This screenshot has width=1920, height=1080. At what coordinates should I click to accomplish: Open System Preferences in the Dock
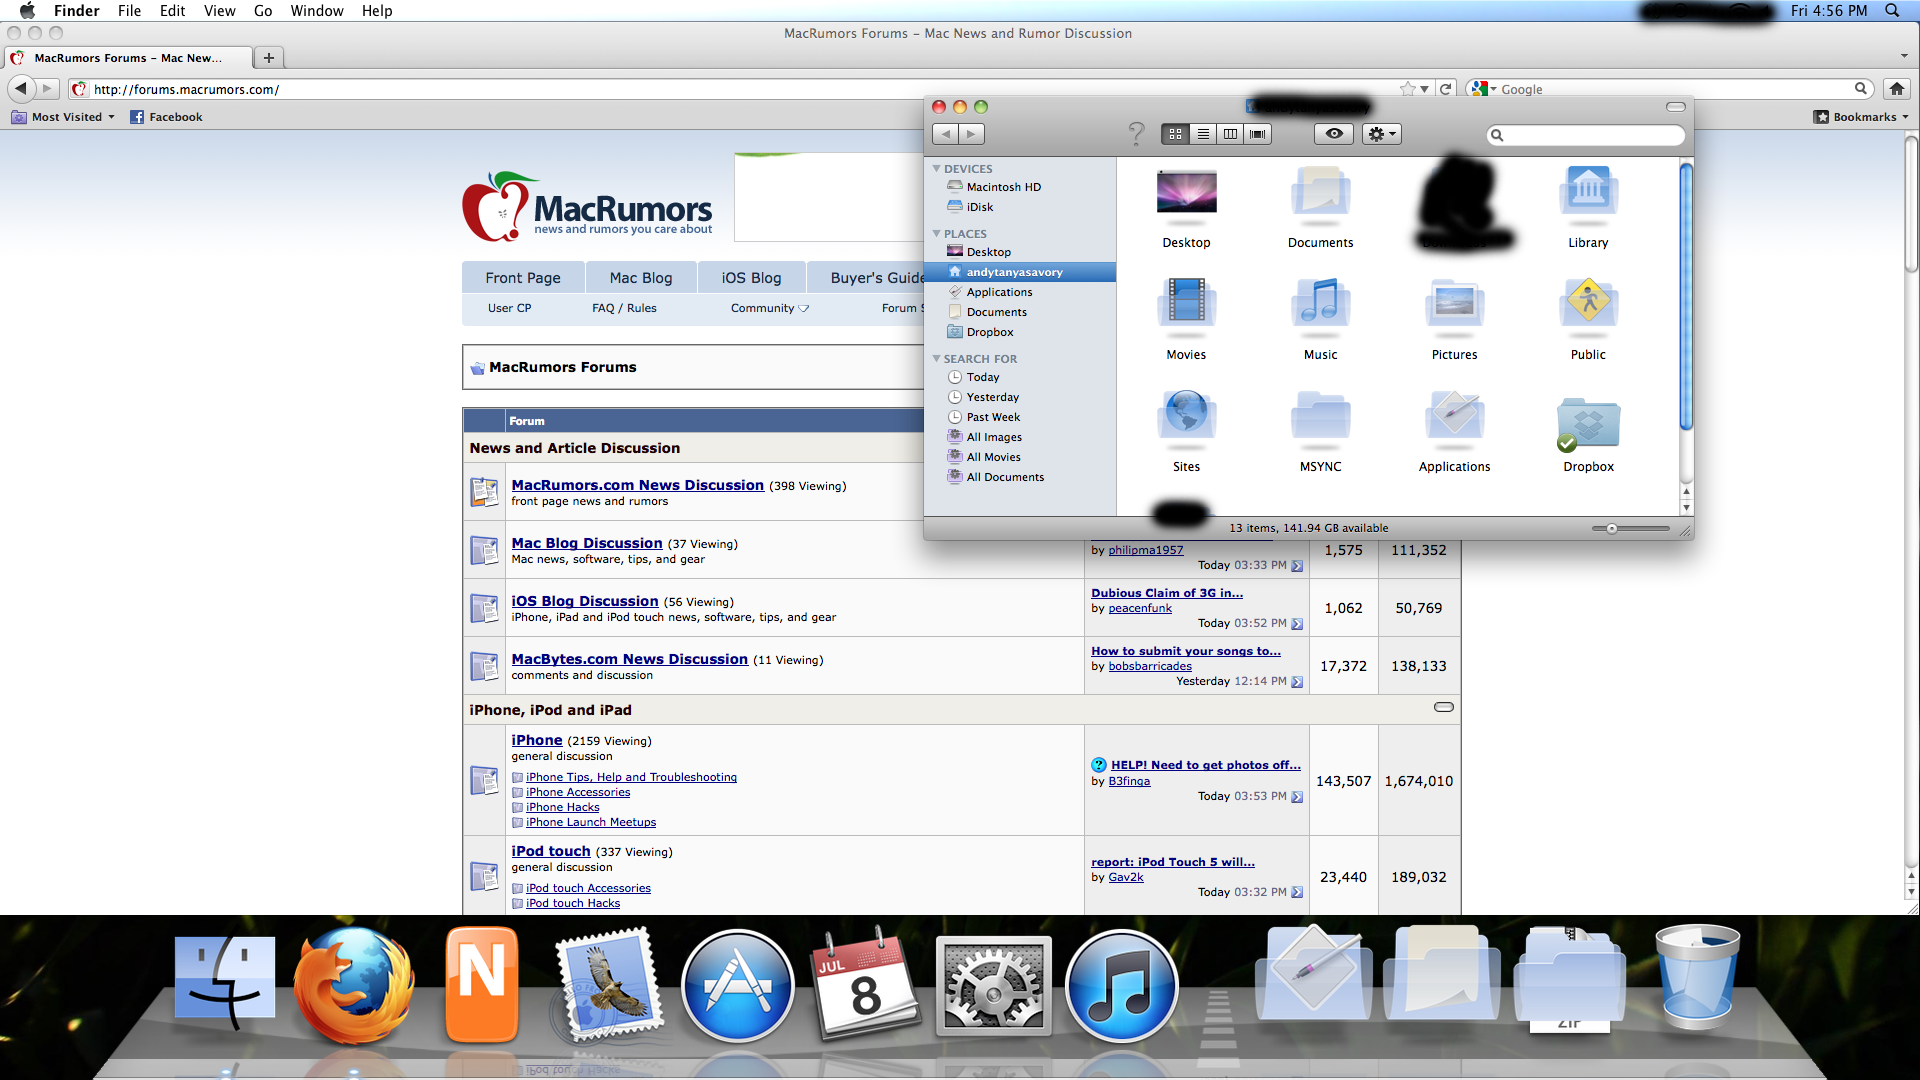pos(993,986)
